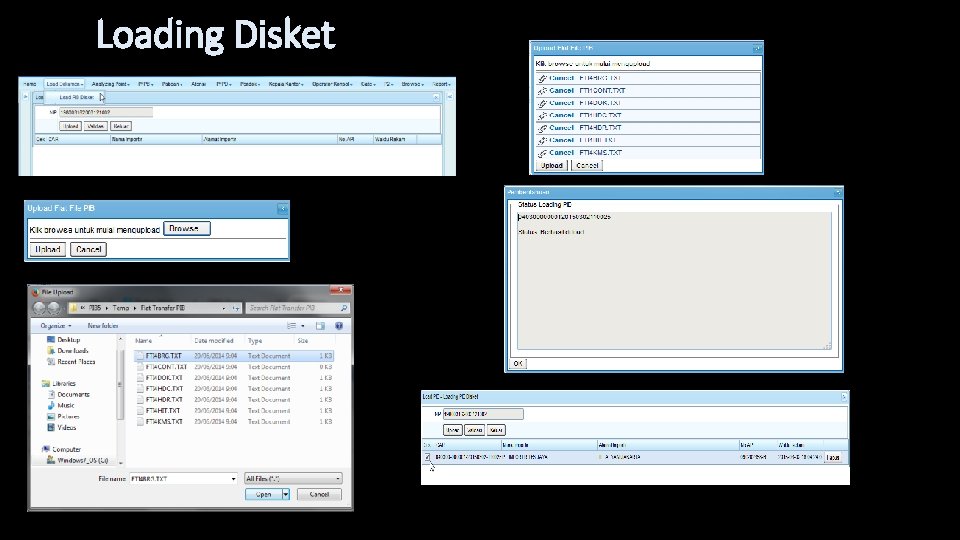
Task: Open the Load Dokumen menu
Action: [x=64, y=84]
